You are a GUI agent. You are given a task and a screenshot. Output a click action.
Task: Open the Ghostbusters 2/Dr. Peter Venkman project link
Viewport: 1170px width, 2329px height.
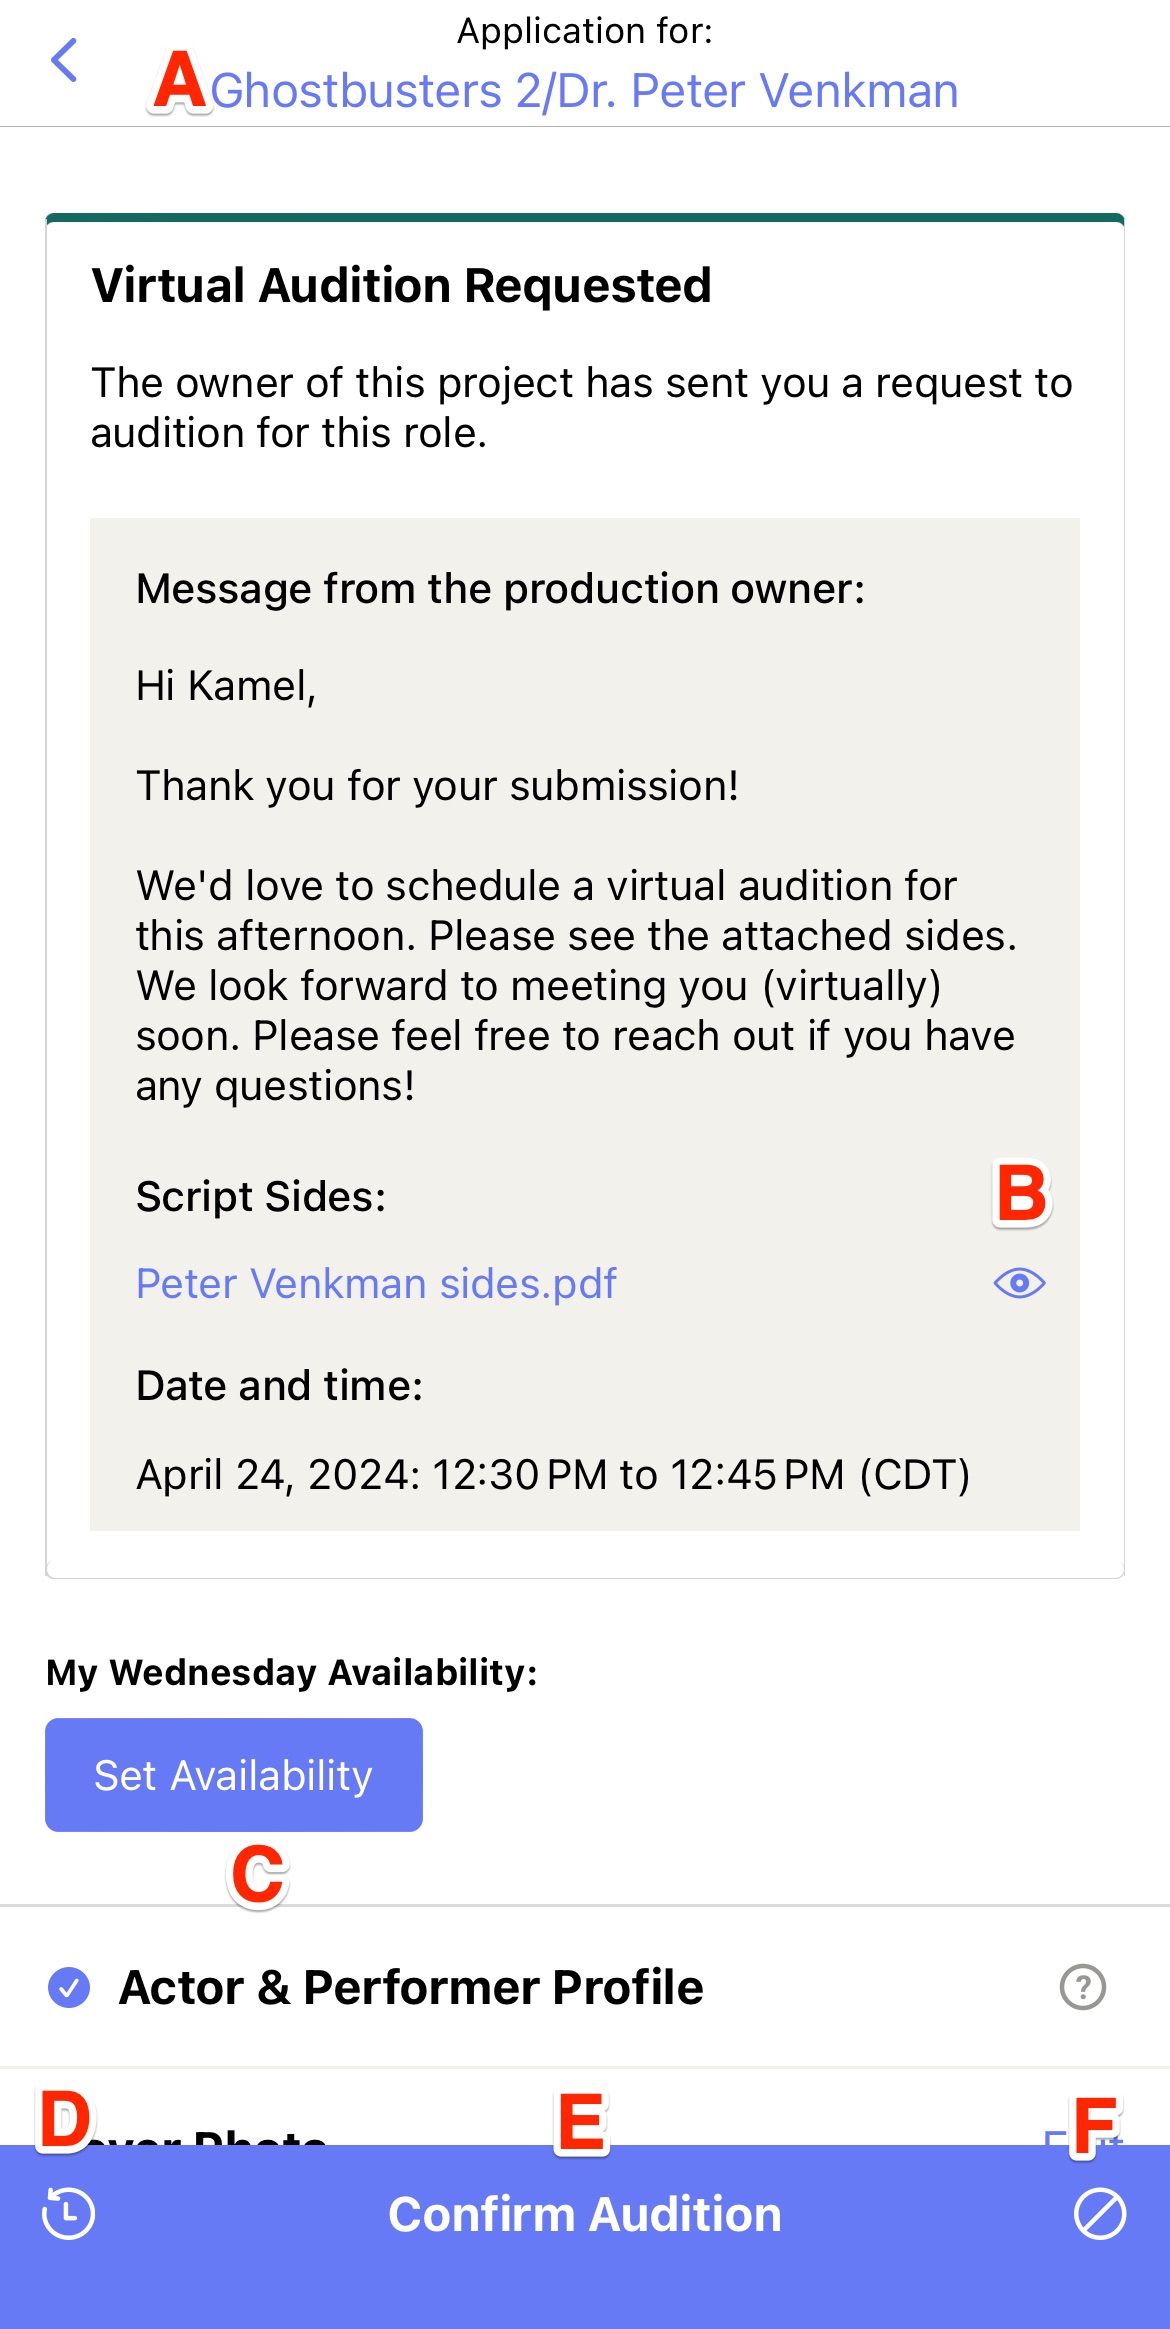(584, 91)
